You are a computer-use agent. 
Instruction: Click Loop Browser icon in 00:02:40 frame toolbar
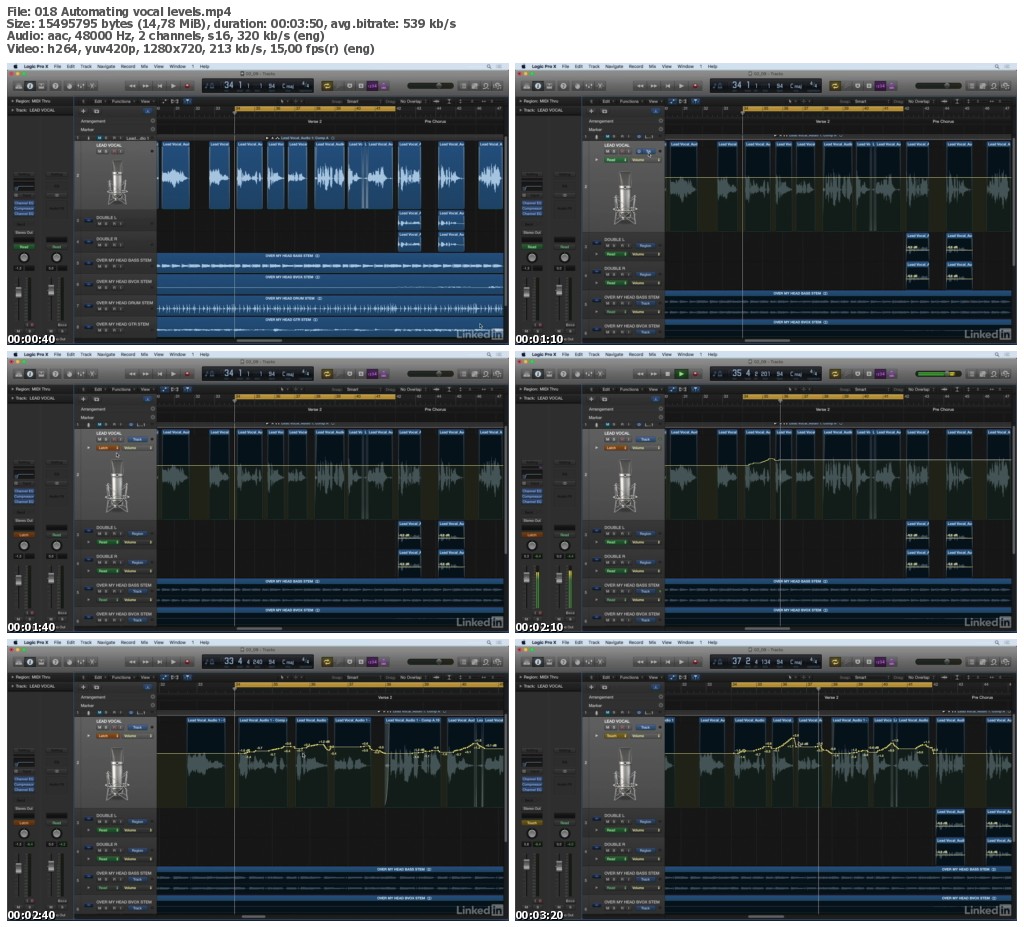click(485, 662)
